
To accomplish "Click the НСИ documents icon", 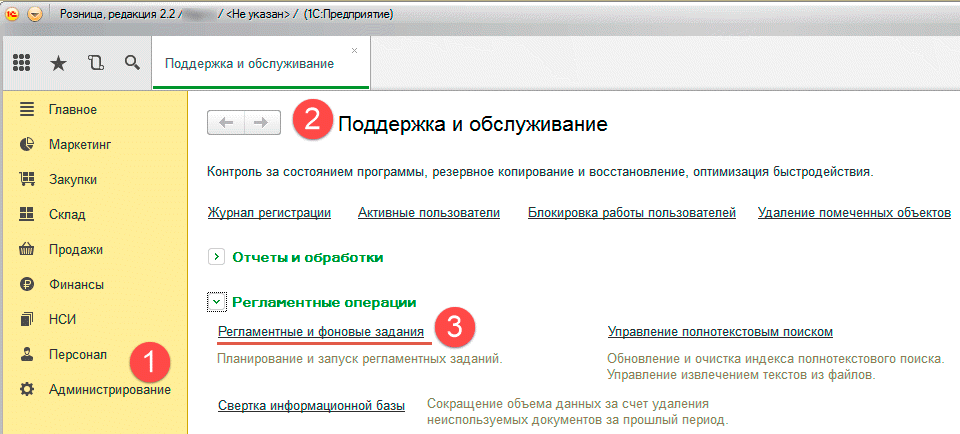I will tap(27, 319).
